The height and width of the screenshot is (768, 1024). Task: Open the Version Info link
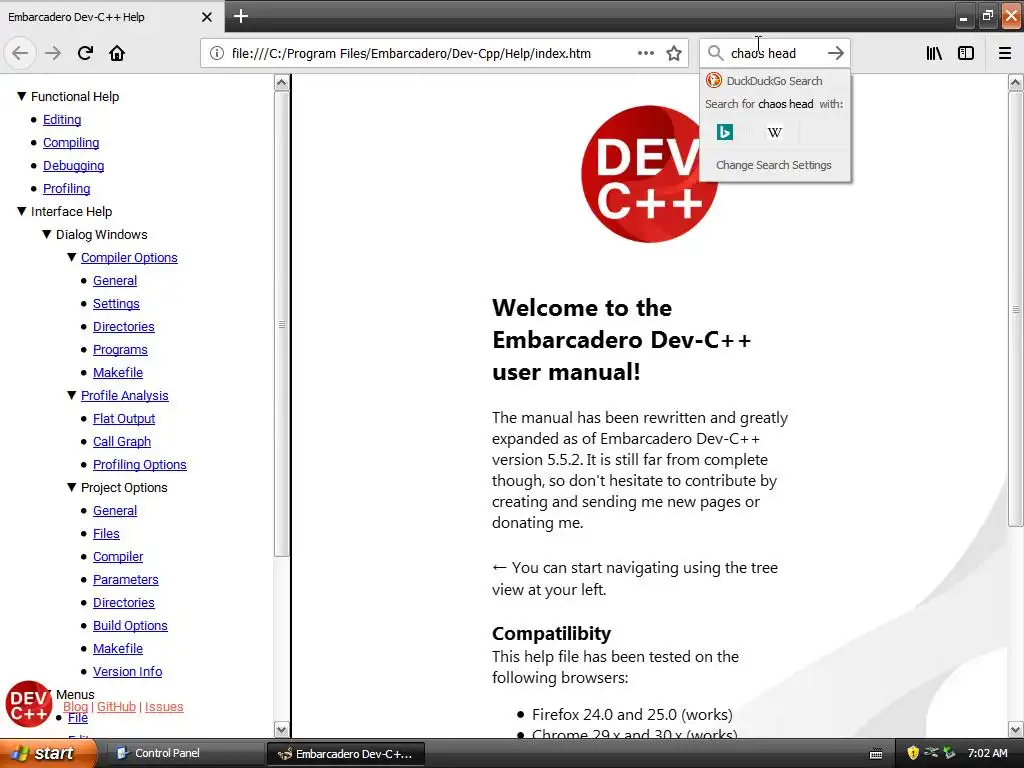click(127, 671)
